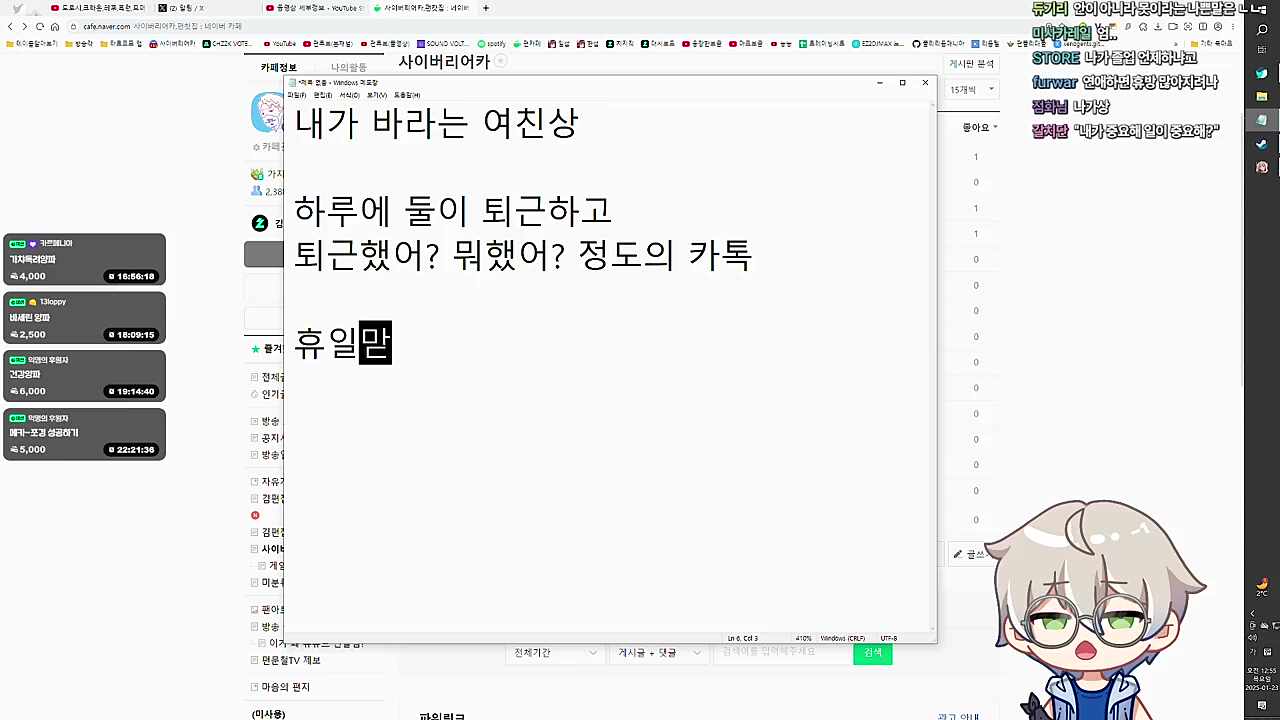Image resolution: width=1280 pixels, height=720 pixels.
Task: Click the 게시판 분석 button
Action: tap(971, 64)
